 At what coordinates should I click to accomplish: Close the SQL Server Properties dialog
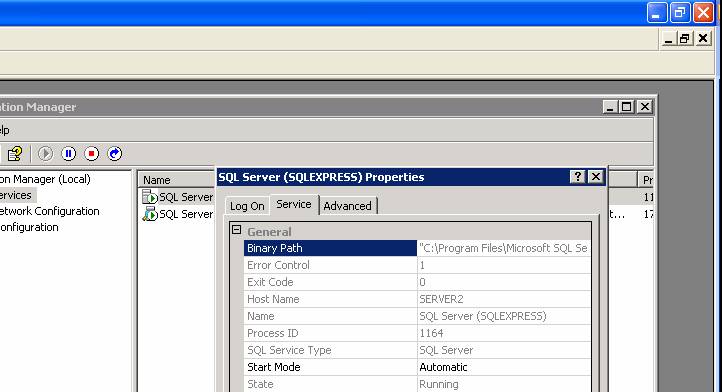click(596, 176)
